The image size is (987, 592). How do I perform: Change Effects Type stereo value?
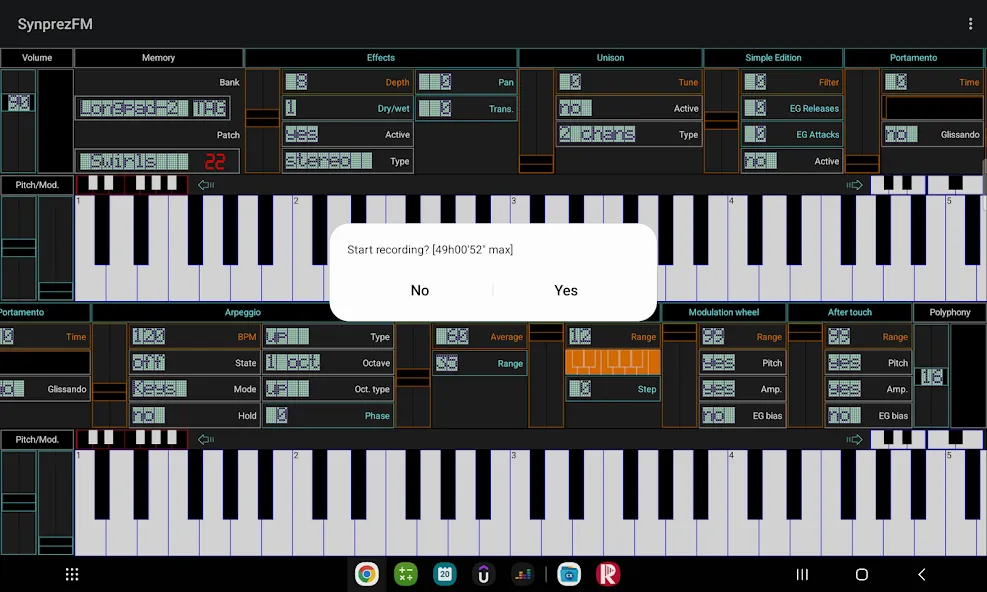pyautogui.click(x=328, y=161)
